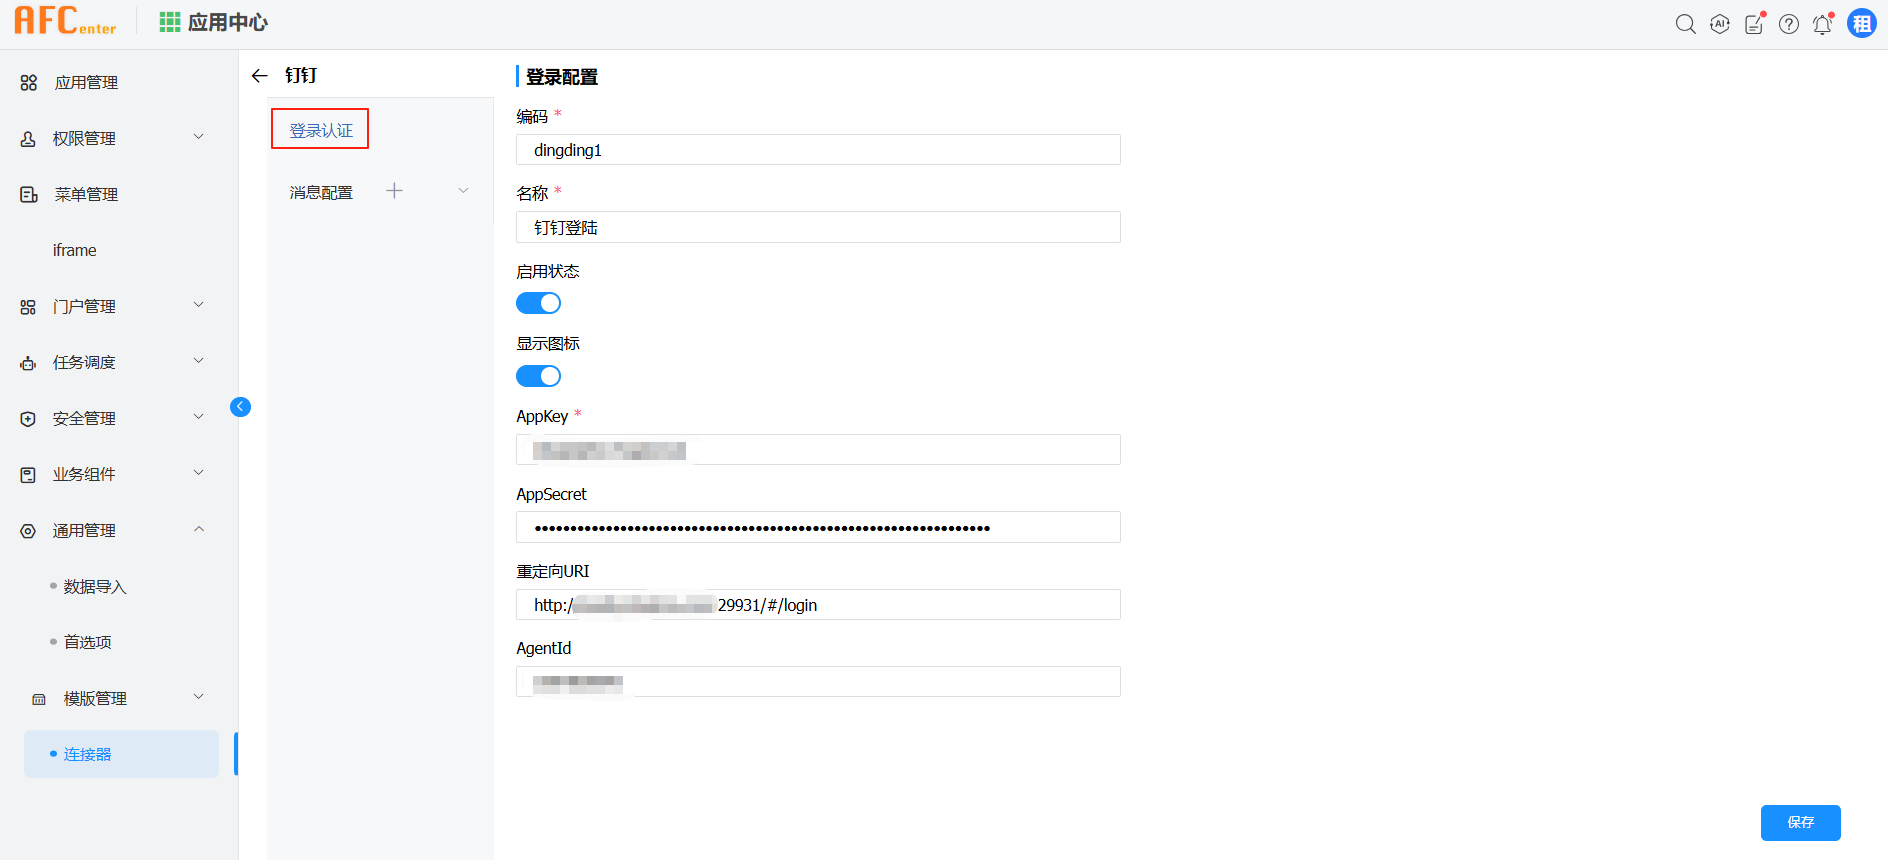Click the 安全管理 shield icon
This screenshot has height=860, width=1888.
pyautogui.click(x=28, y=419)
